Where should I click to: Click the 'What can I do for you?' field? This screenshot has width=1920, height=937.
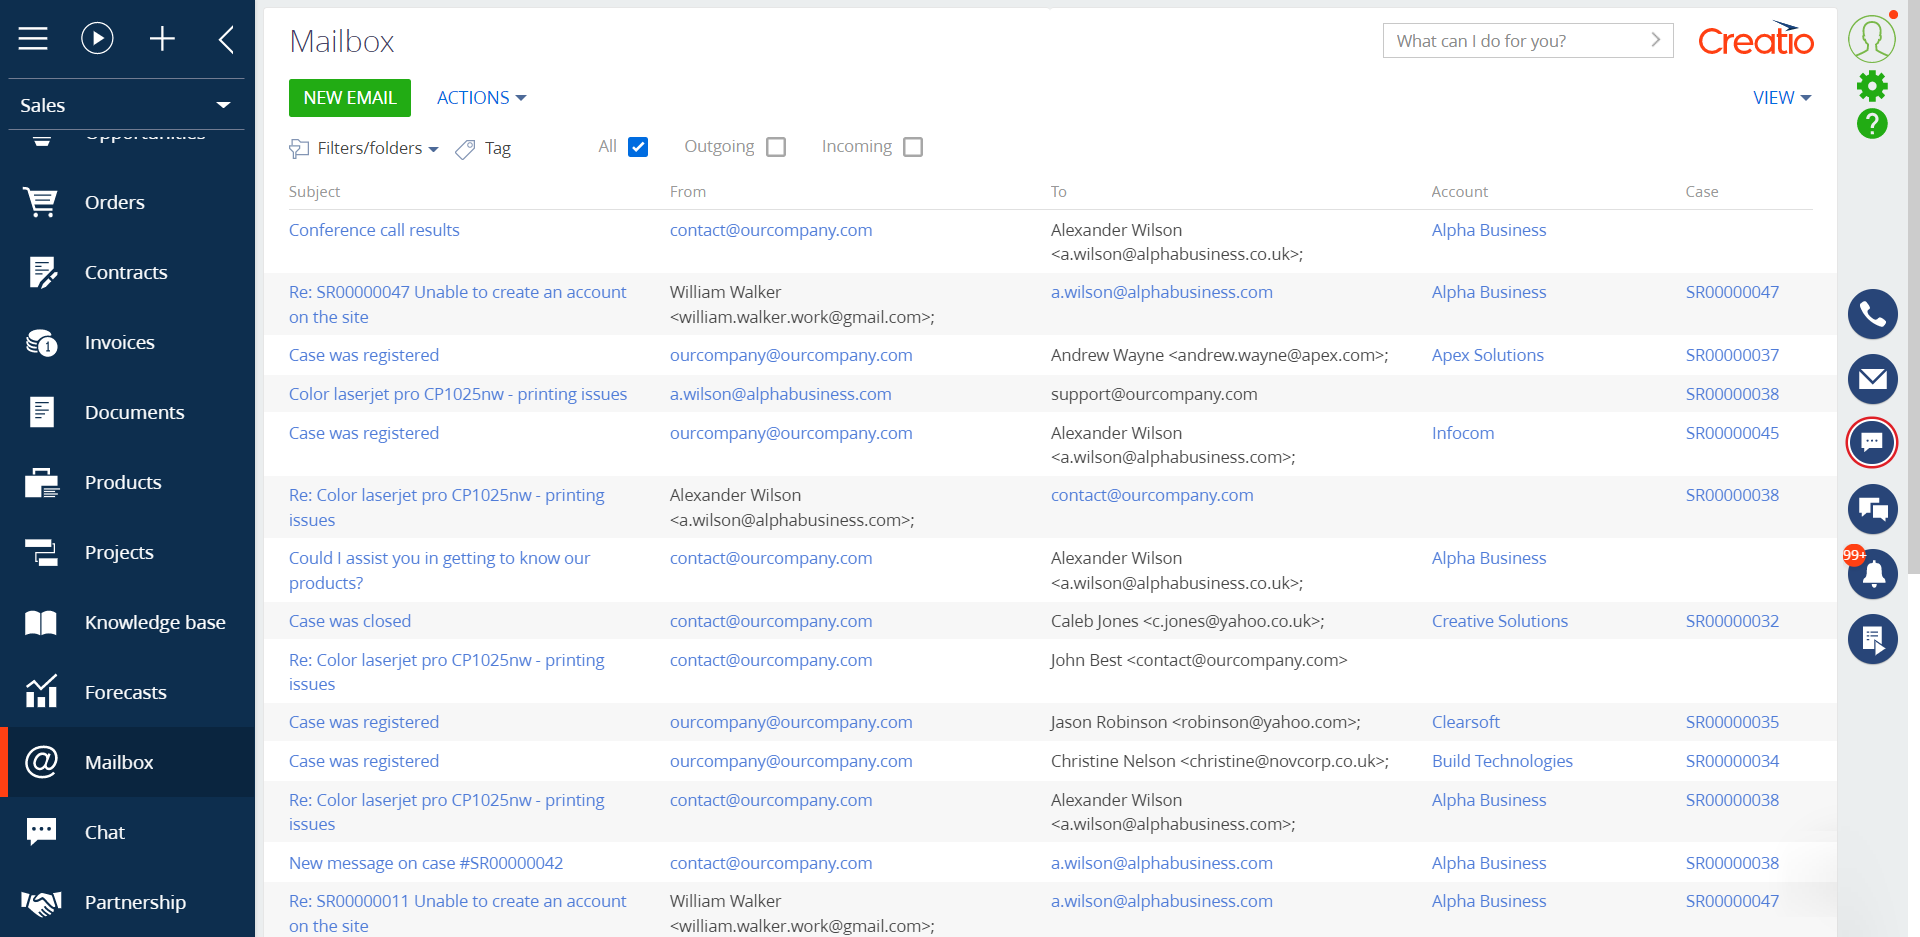click(1515, 41)
